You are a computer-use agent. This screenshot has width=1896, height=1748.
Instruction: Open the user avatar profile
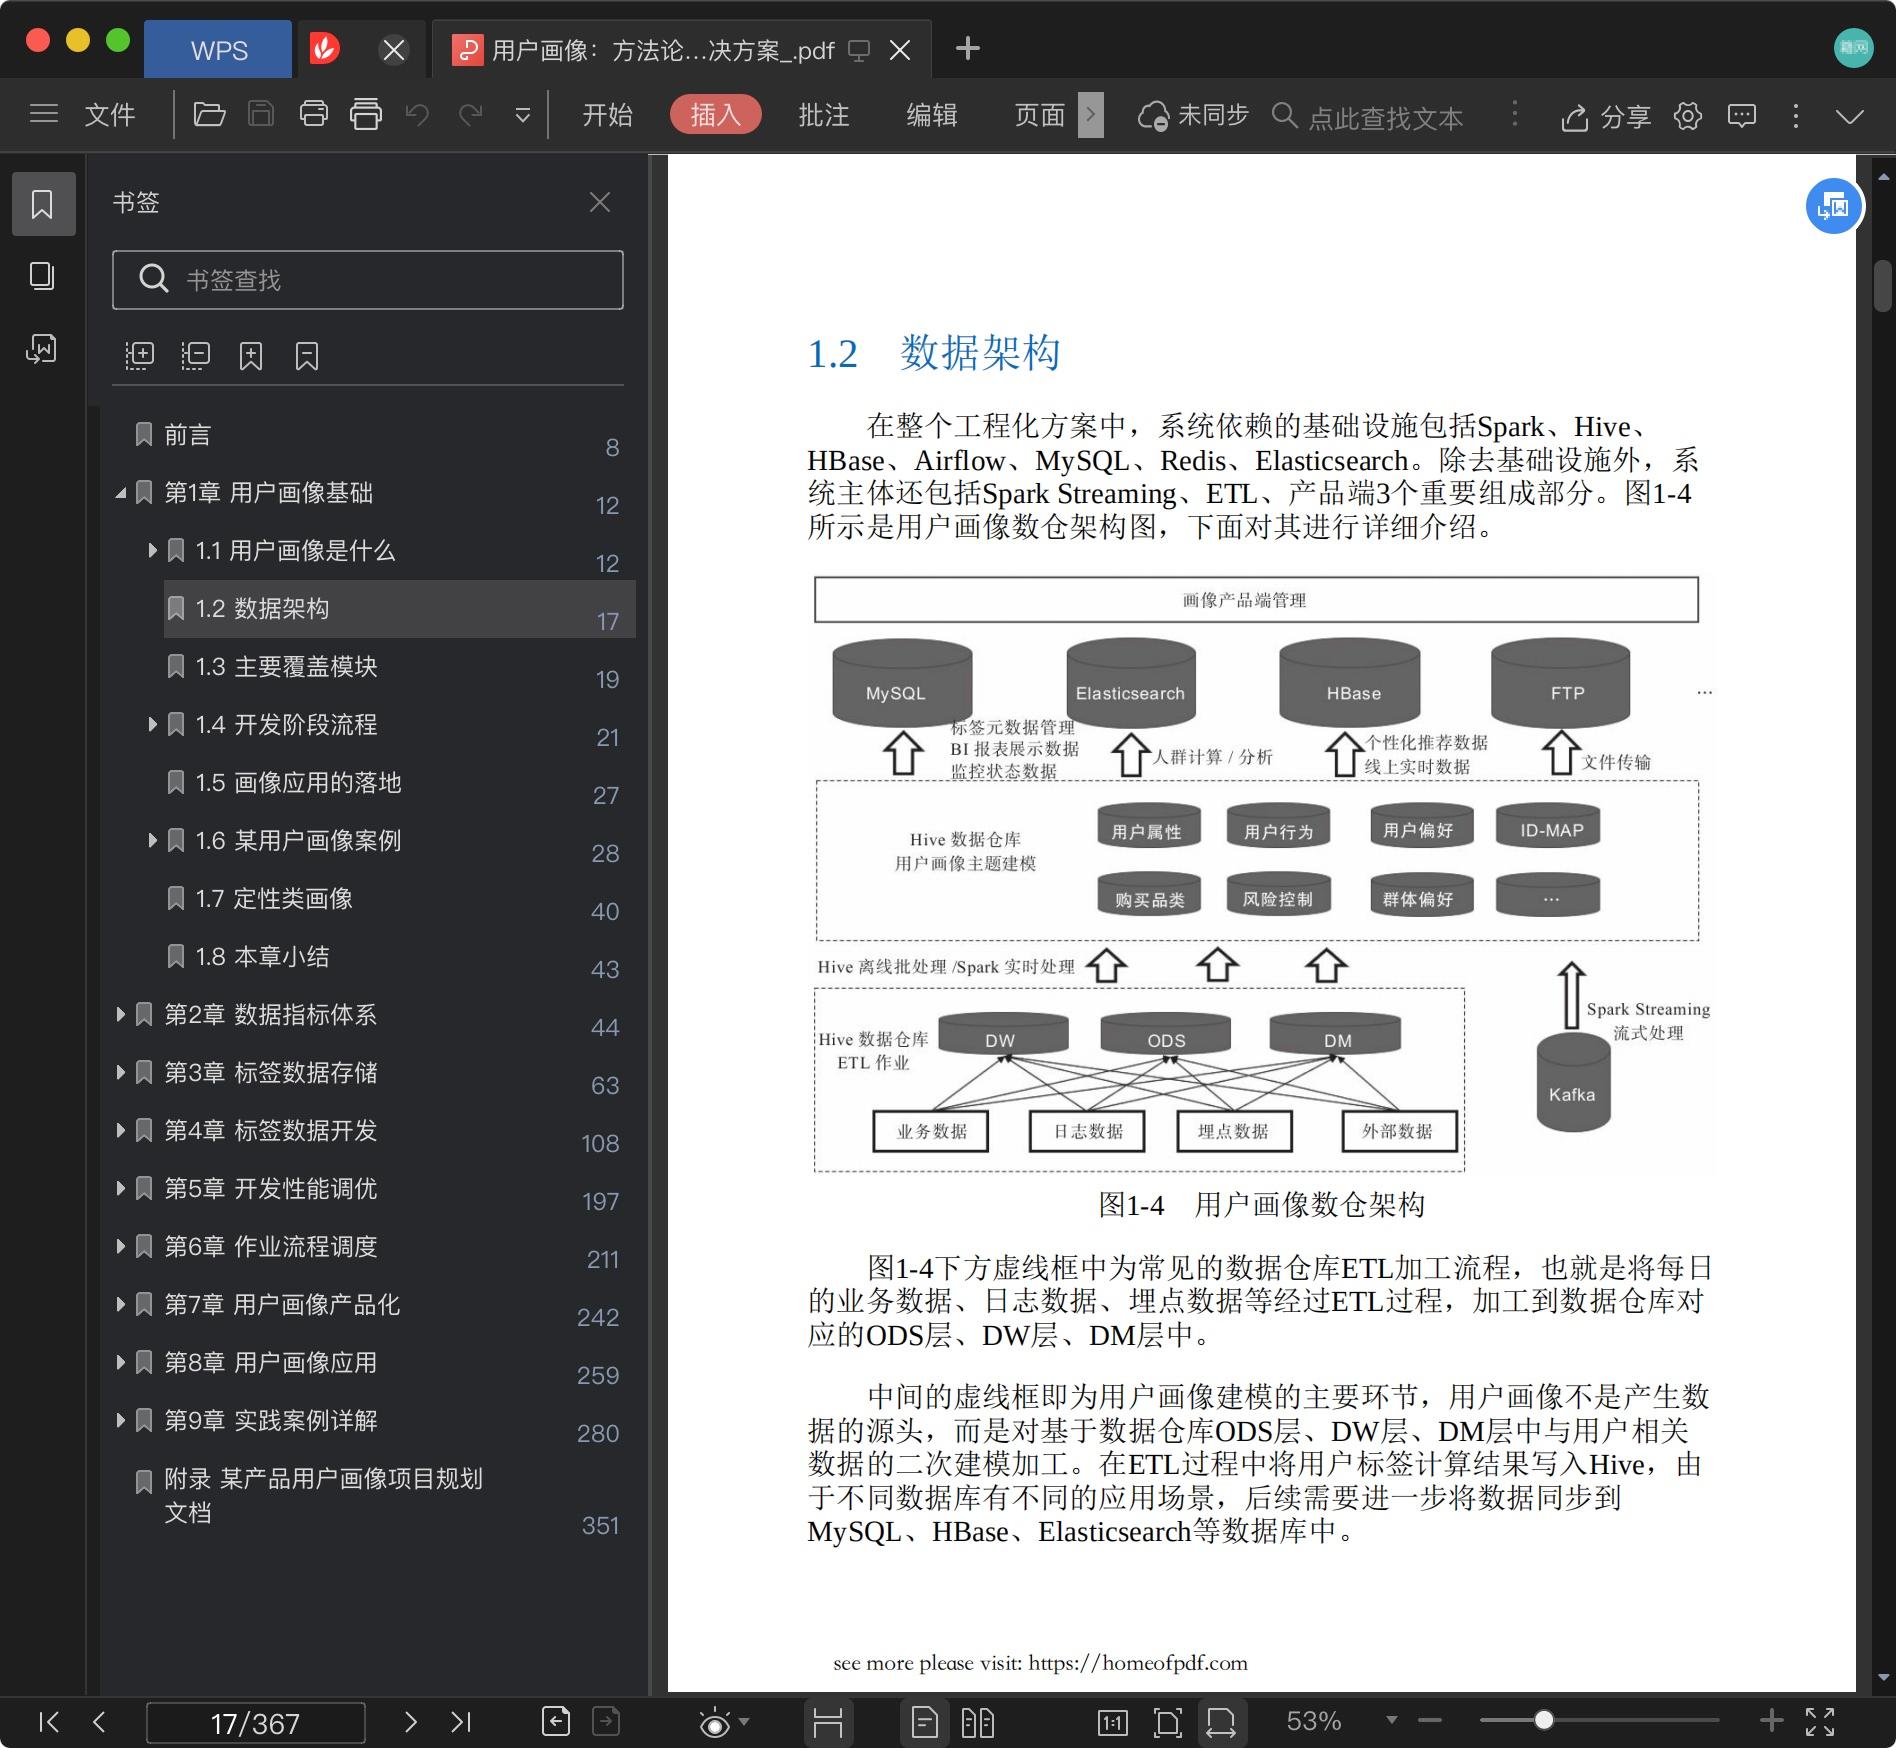(1853, 47)
